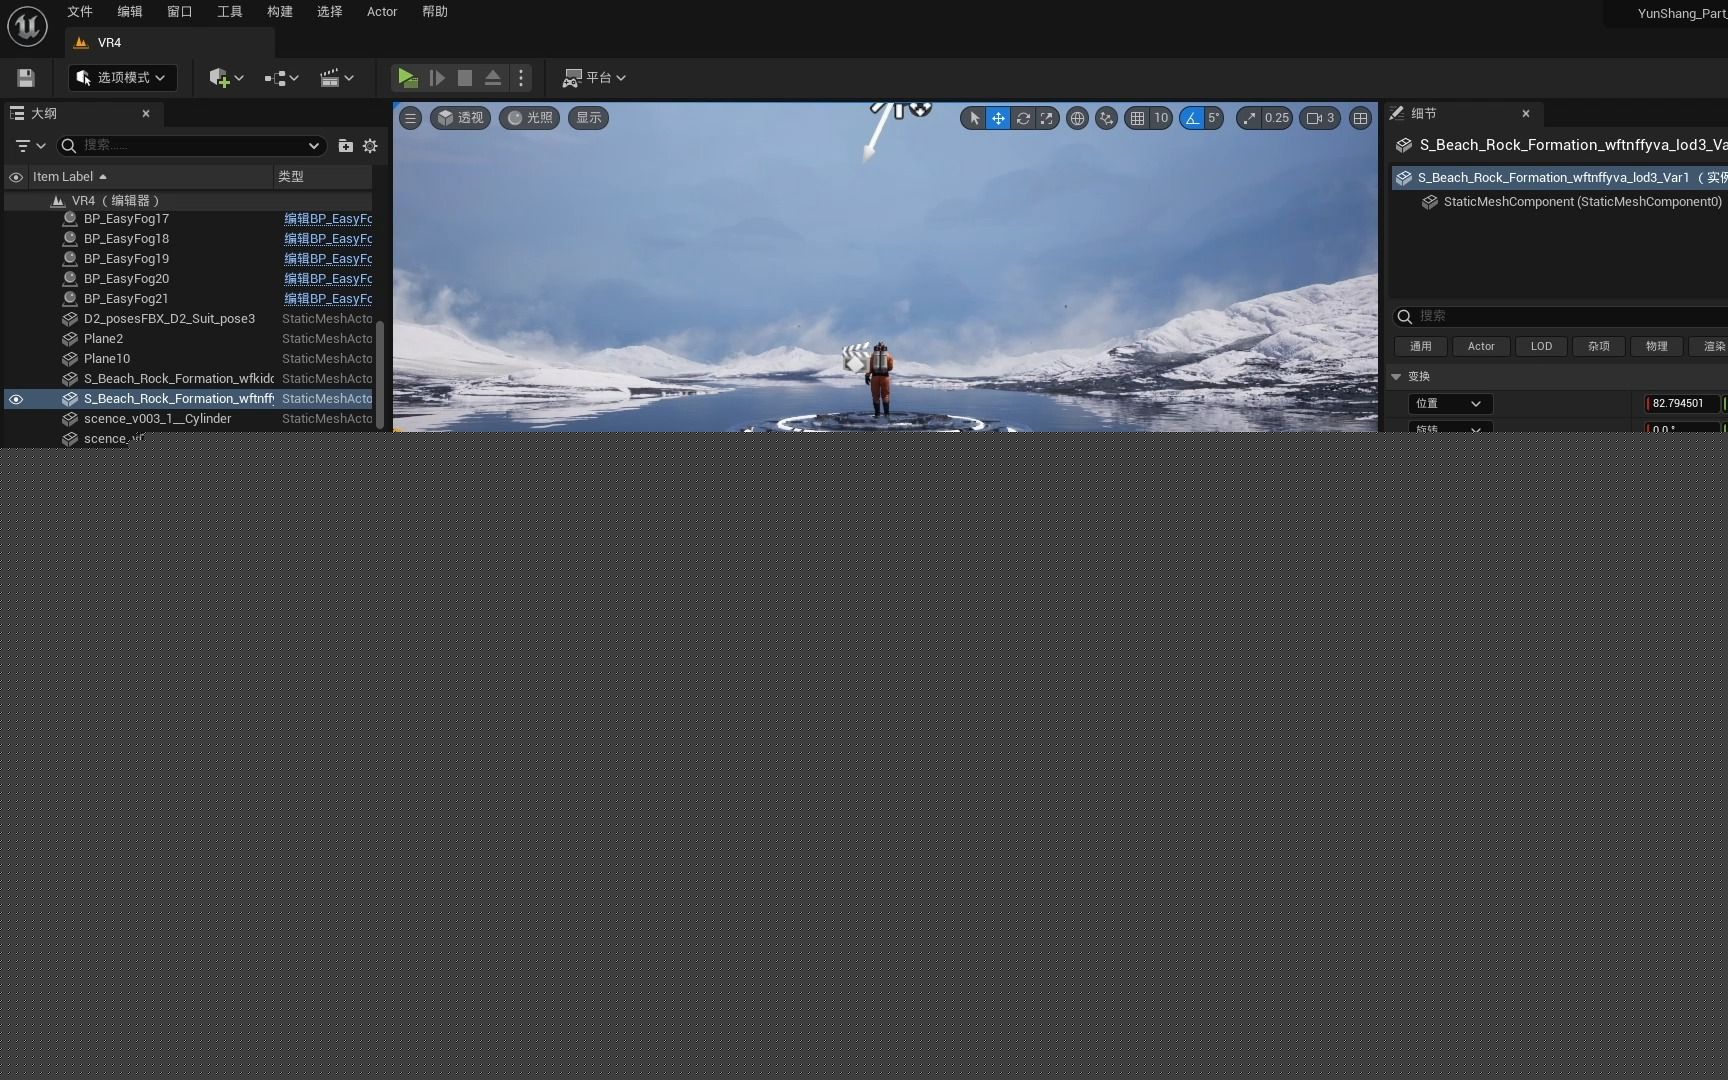
Task: Click the viewport layout grid icon
Action: point(1360,118)
